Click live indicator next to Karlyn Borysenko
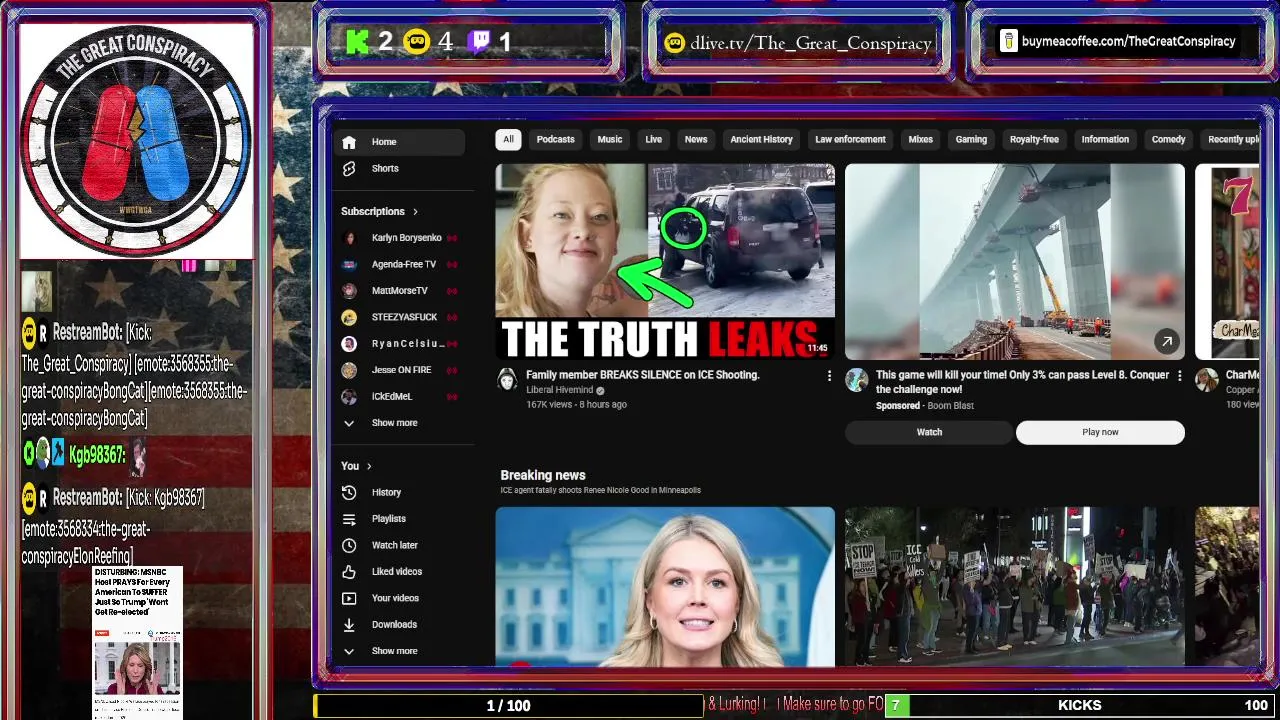The height and width of the screenshot is (720, 1280). pyautogui.click(x=452, y=238)
